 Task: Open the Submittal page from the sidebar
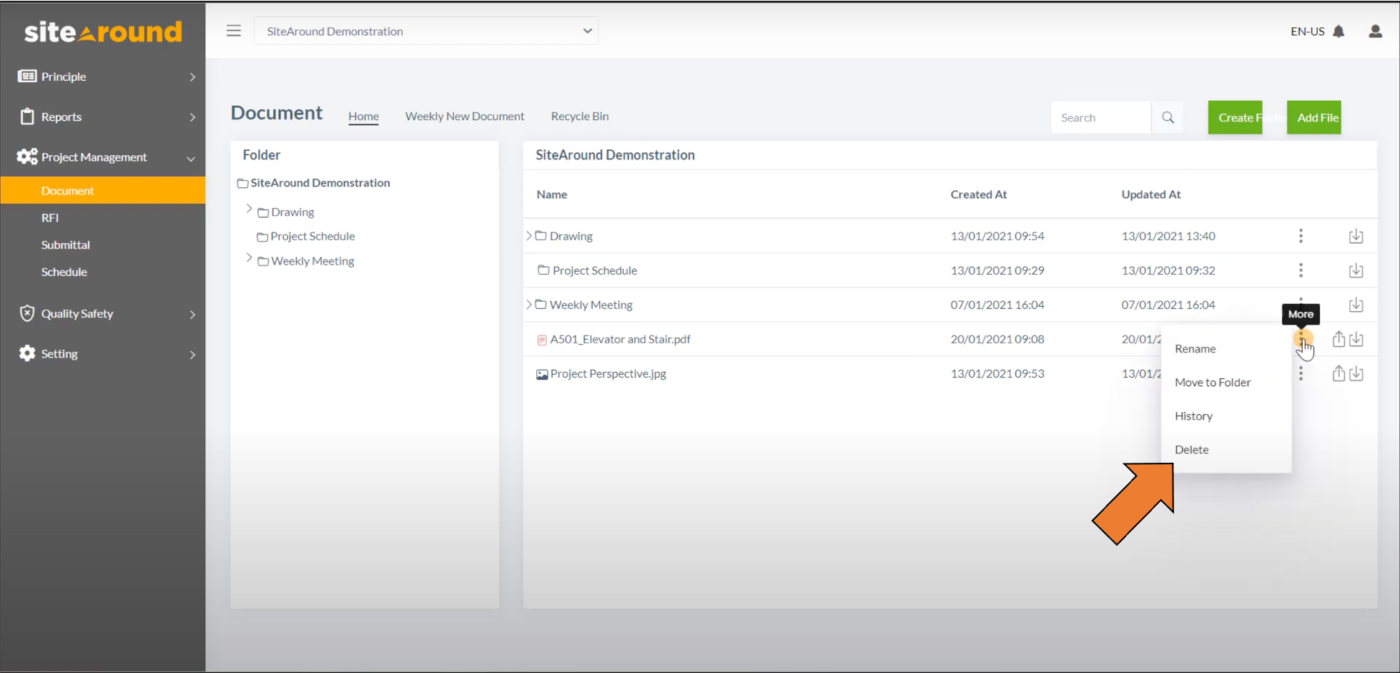[65, 244]
